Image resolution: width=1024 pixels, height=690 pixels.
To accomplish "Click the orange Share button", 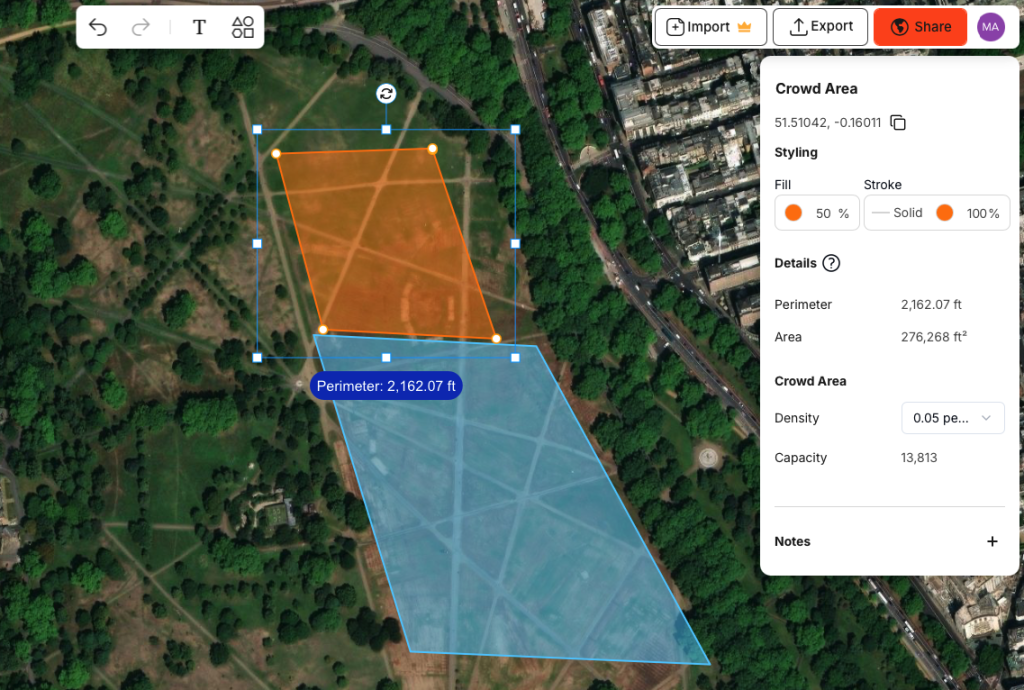I will click(920, 27).
